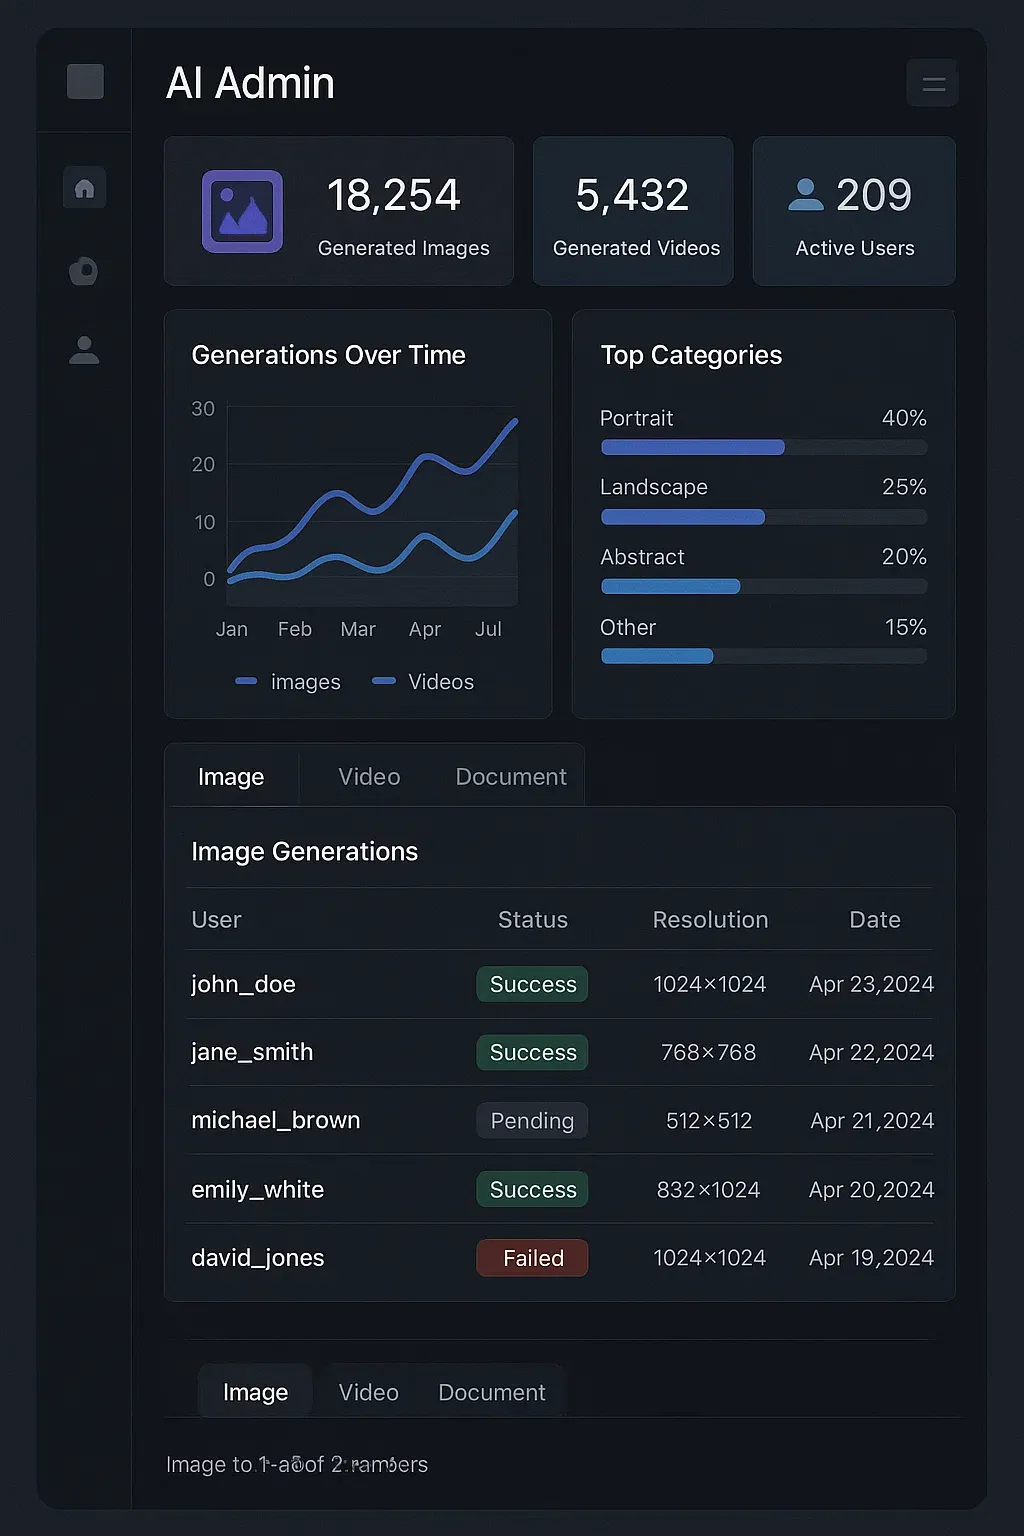The height and width of the screenshot is (1536, 1024).
Task: Open the Users sidebar icon
Action: (x=84, y=350)
